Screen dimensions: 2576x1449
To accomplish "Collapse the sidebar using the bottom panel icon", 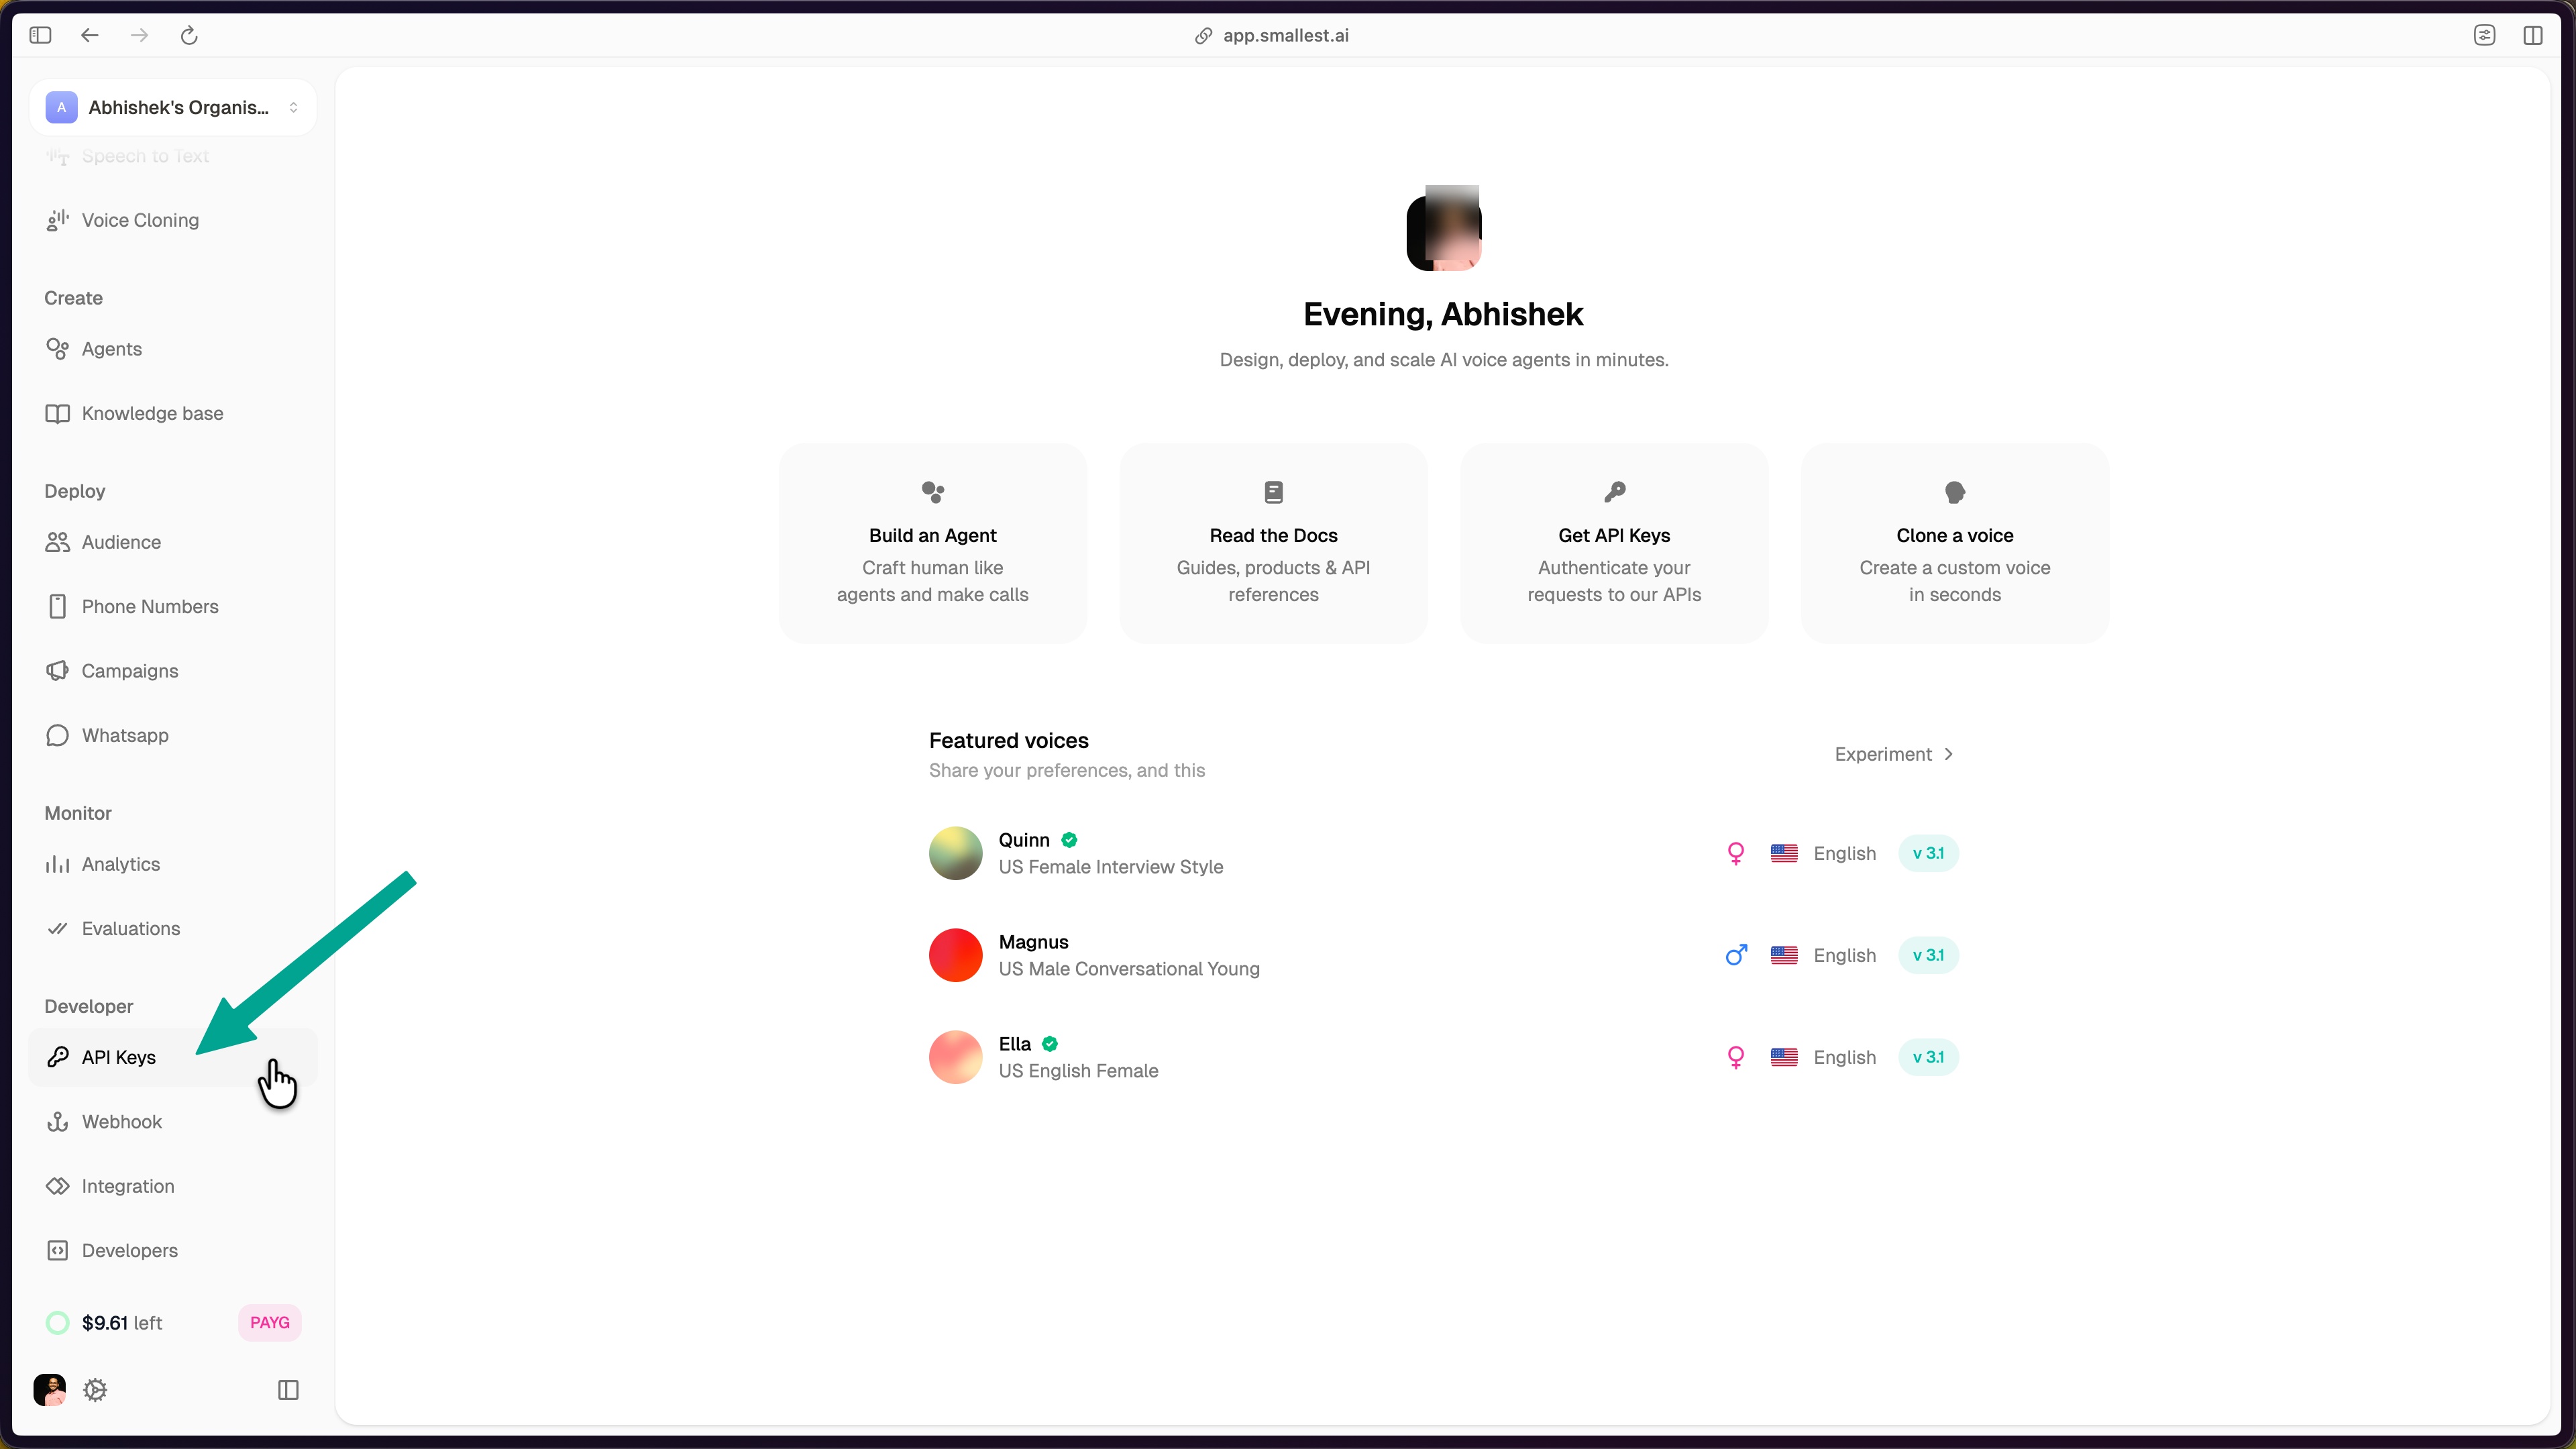I will point(288,1390).
